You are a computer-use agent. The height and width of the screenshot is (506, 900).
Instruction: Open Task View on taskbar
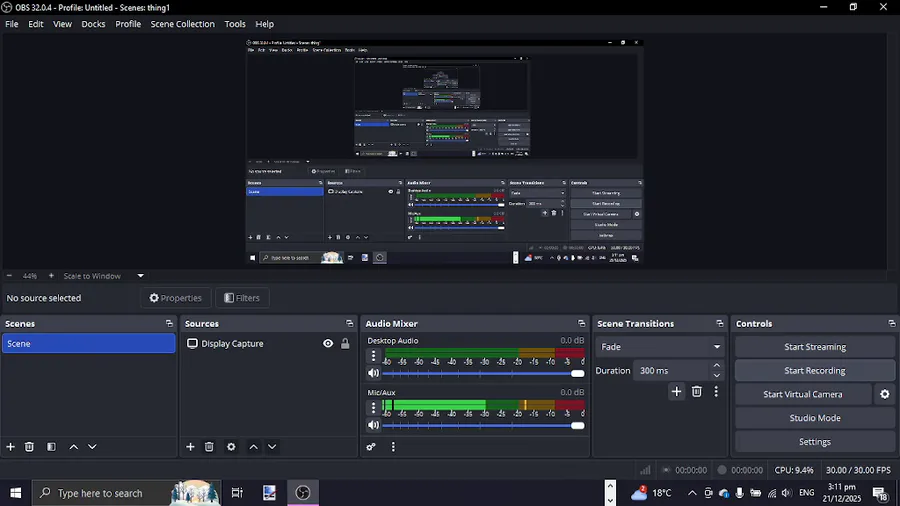(x=236, y=493)
